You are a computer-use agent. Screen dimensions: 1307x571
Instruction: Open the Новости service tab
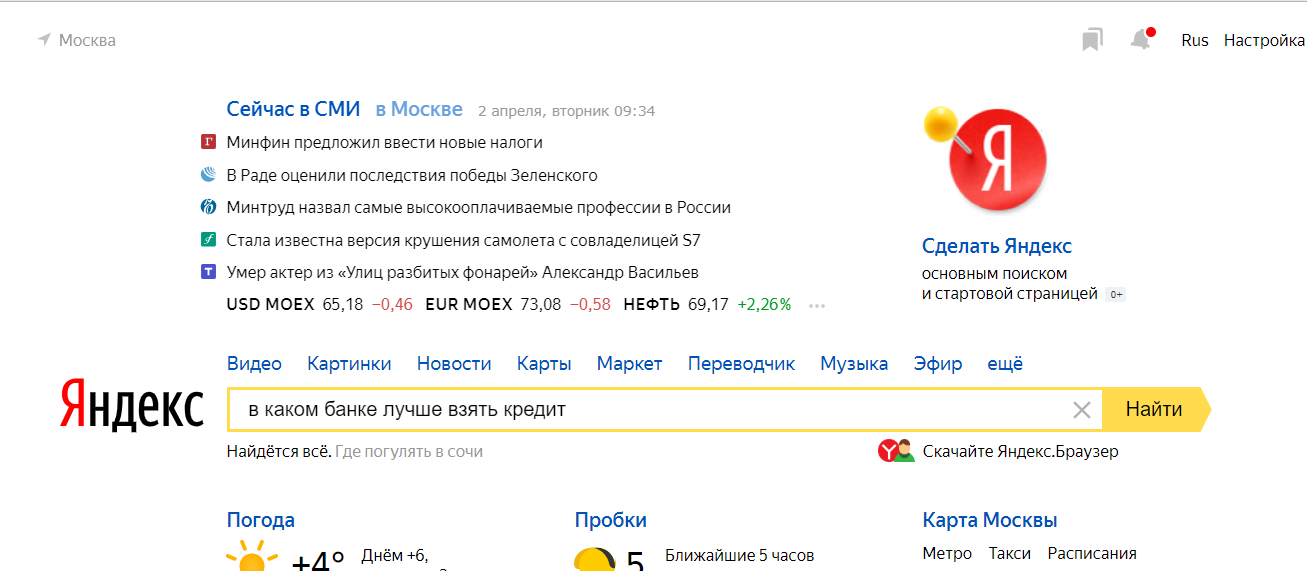(454, 364)
